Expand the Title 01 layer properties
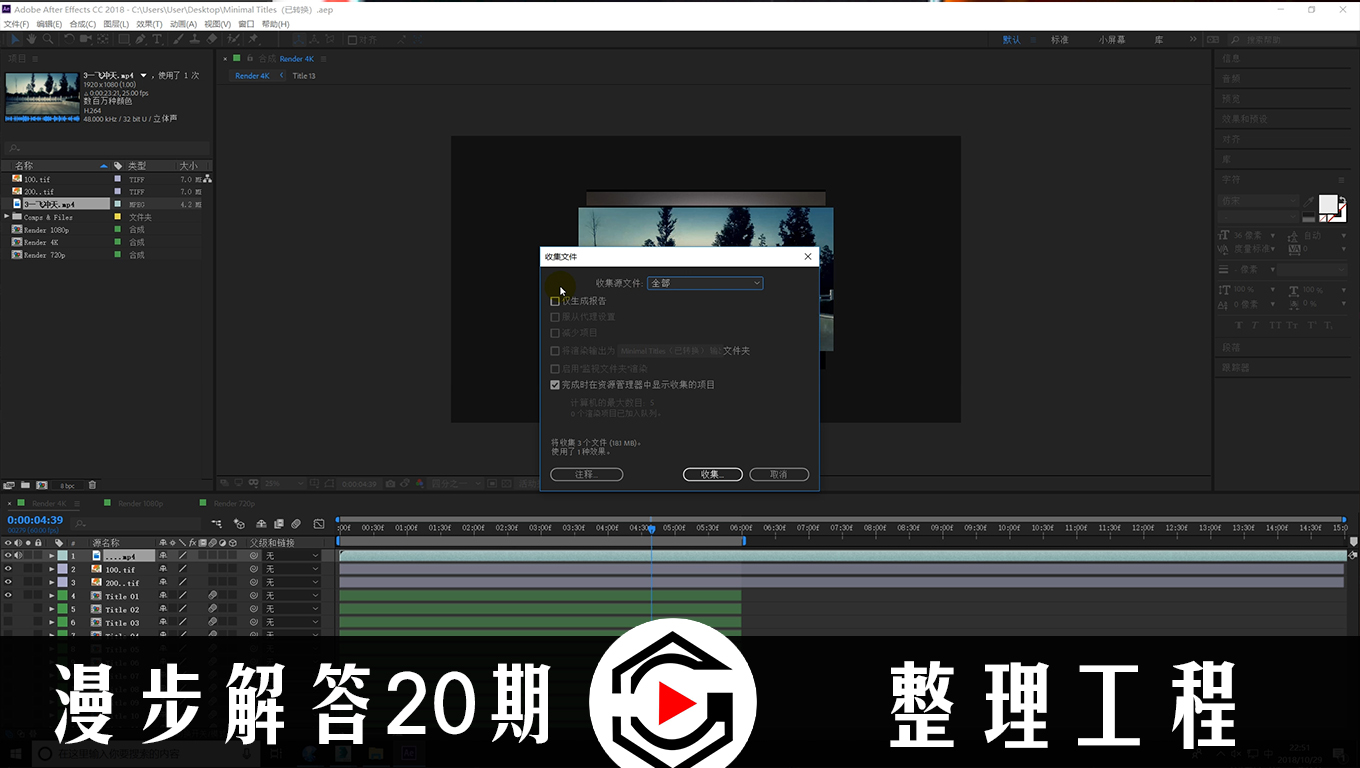The height and width of the screenshot is (768, 1360). pos(52,596)
